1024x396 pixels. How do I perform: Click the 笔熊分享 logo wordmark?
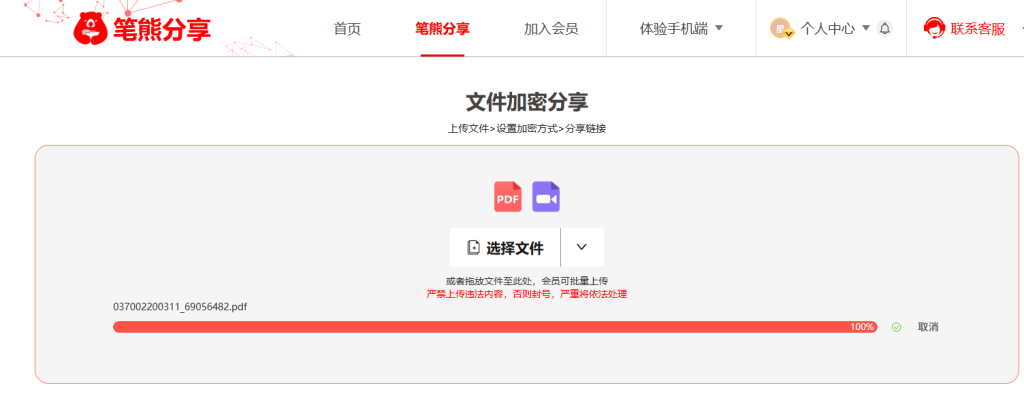pos(162,29)
